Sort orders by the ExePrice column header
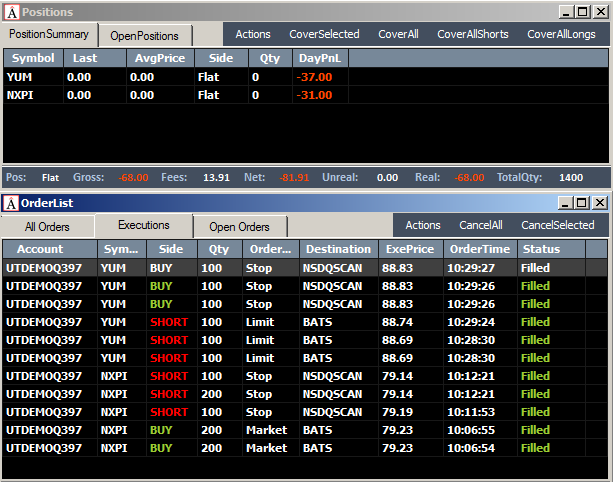This screenshot has width=613, height=482. point(410,249)
